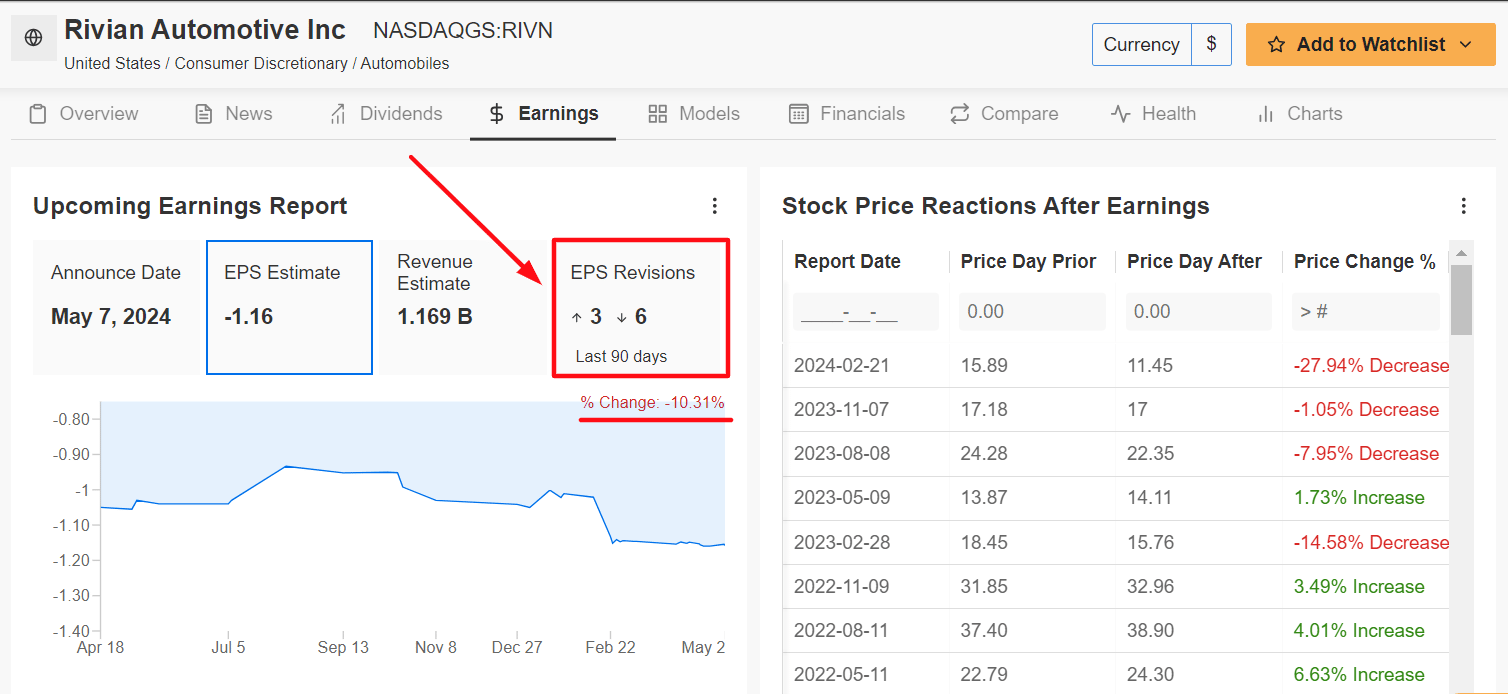Switch to the News tab

click(x=233, y=114)
